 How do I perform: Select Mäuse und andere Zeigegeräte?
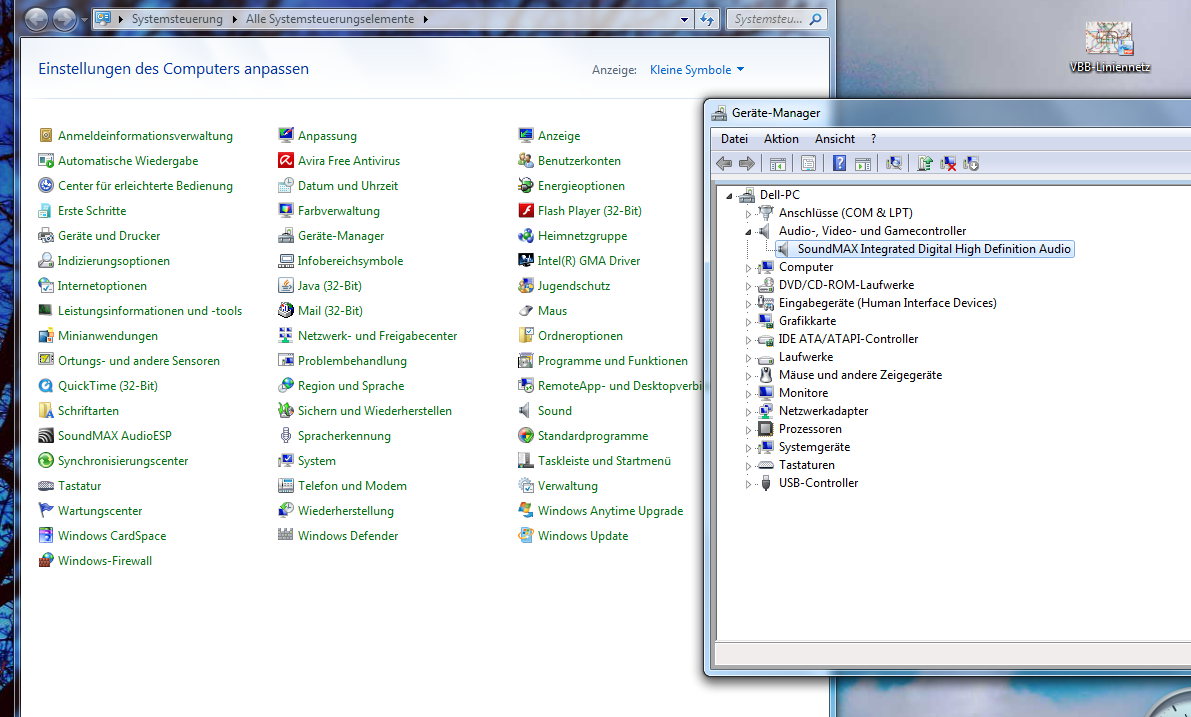(x=861, y=375)
